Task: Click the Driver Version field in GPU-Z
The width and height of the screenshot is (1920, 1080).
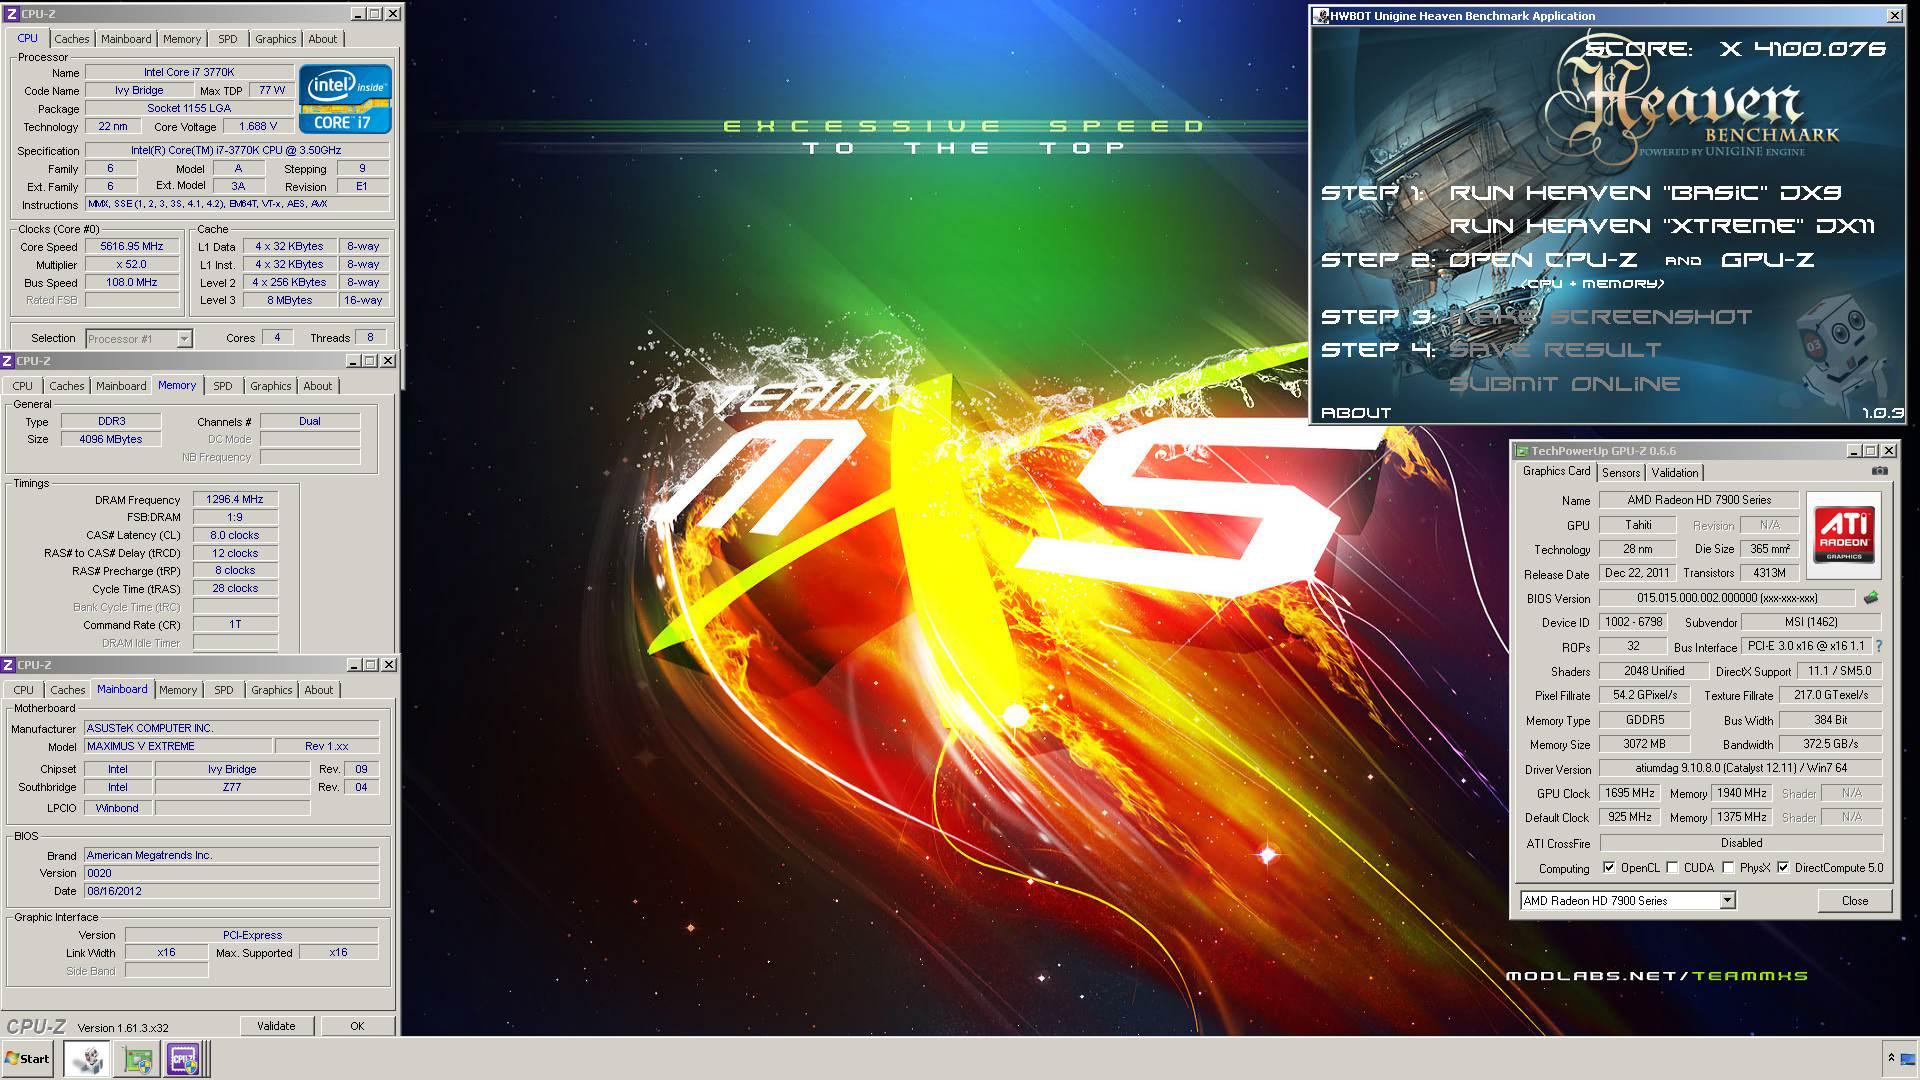Action: point(1741,769)
